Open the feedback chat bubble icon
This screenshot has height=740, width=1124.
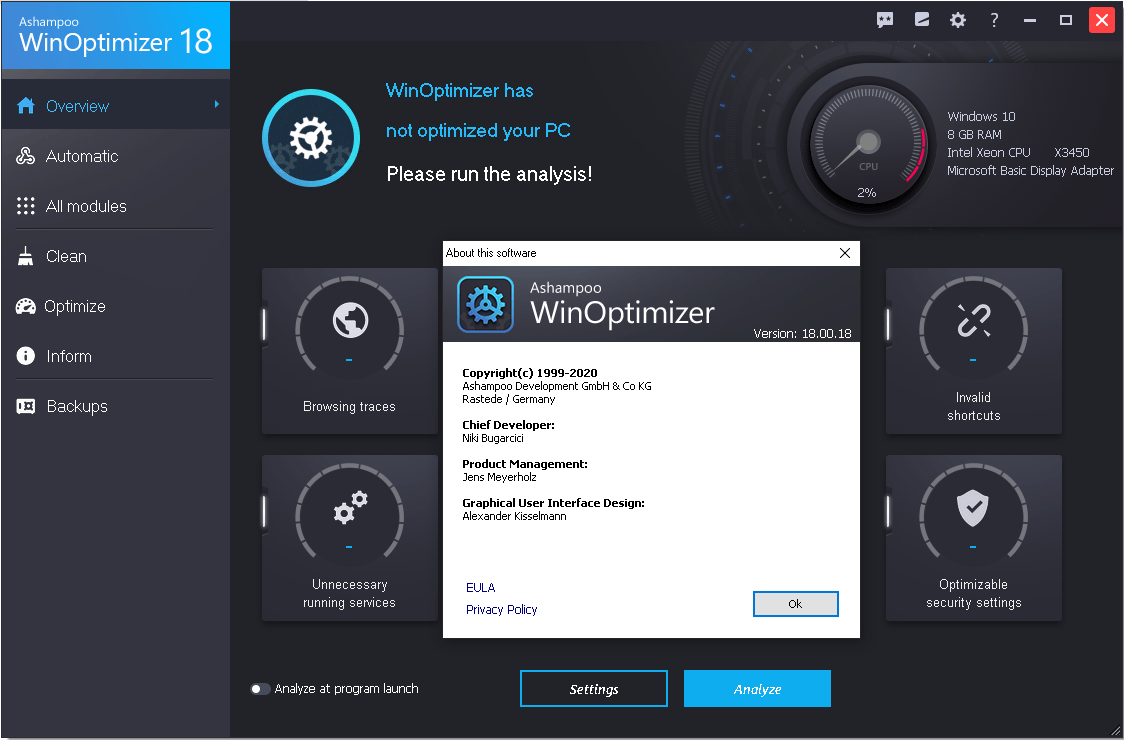coord(885,20)
